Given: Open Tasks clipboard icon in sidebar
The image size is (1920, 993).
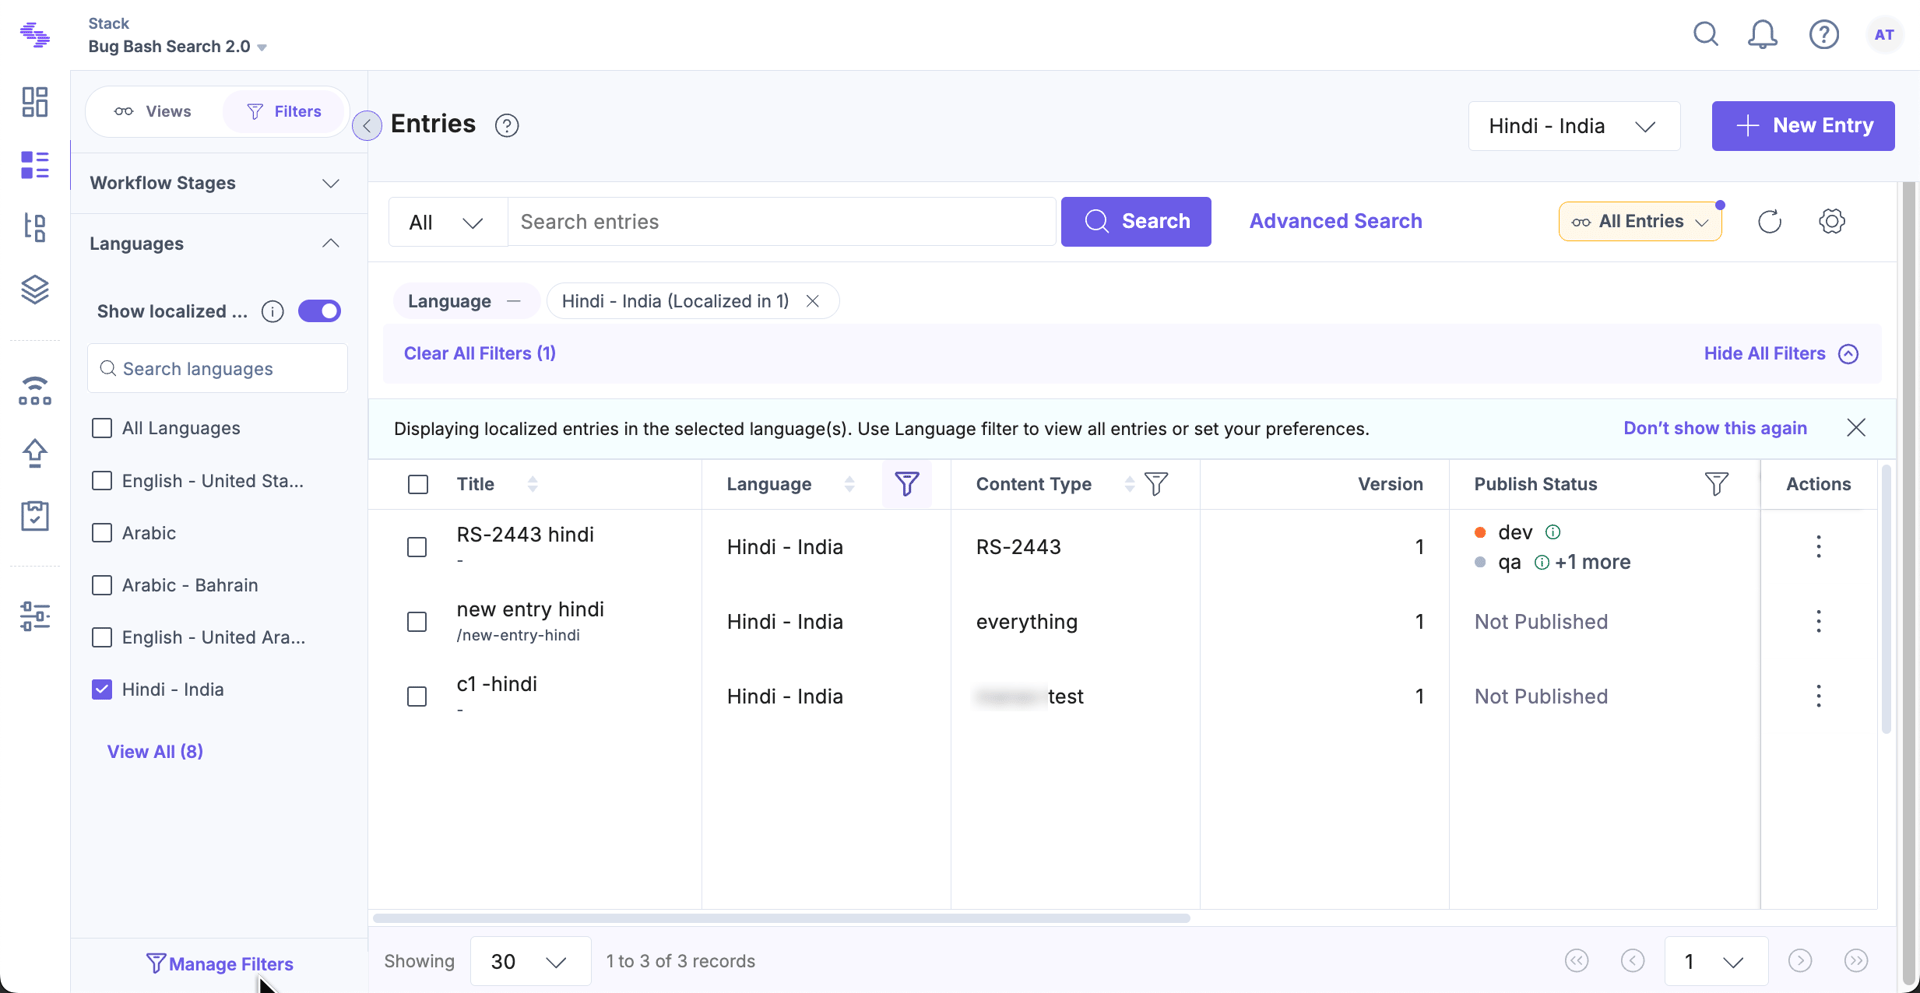Looking at the screenshot, I should [x=35, y=516].
